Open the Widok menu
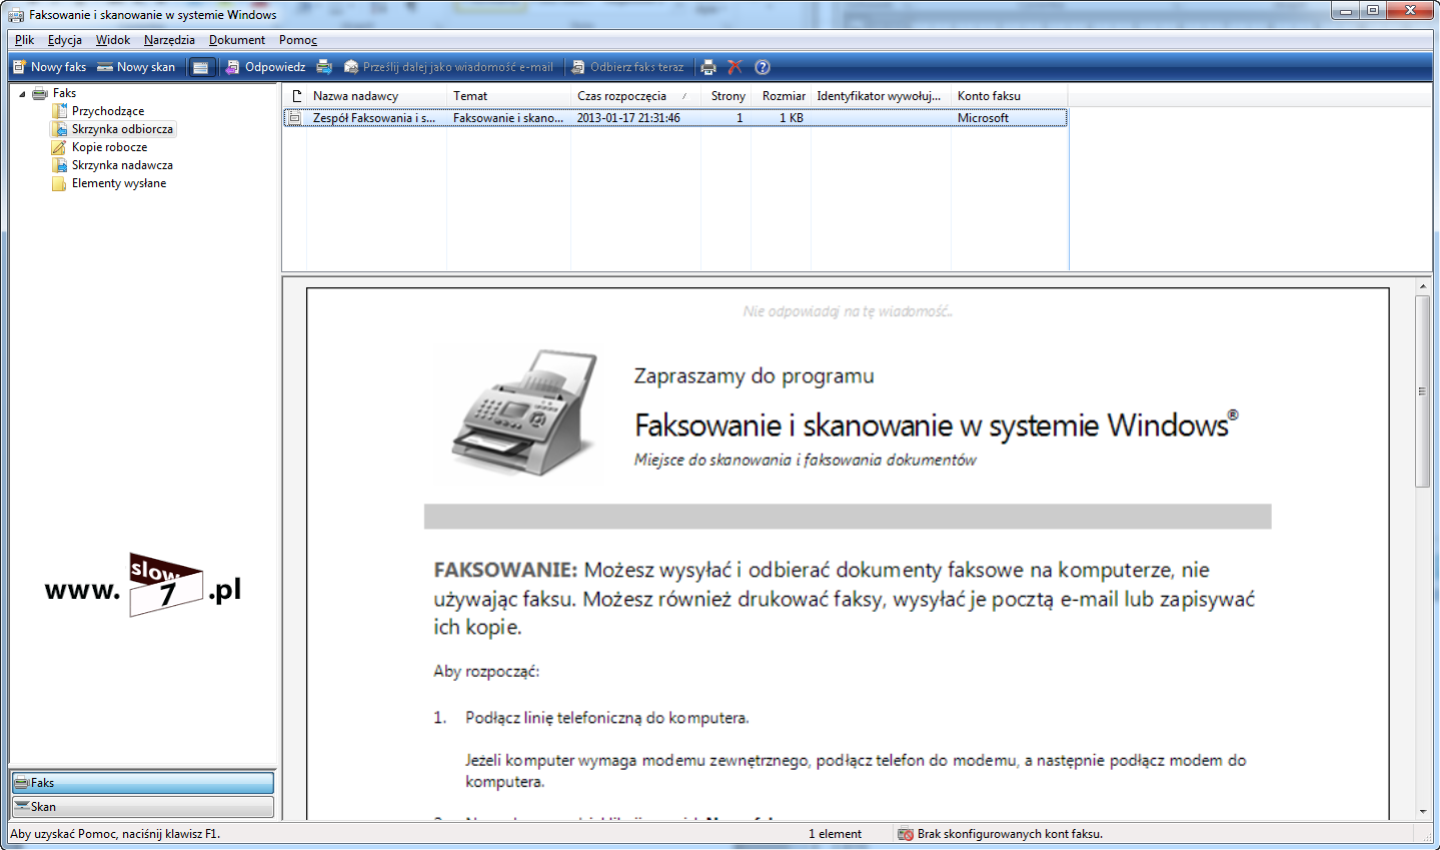Image resolution: width=1440 pixels, height=850 pixels. (x=113, y=40)
